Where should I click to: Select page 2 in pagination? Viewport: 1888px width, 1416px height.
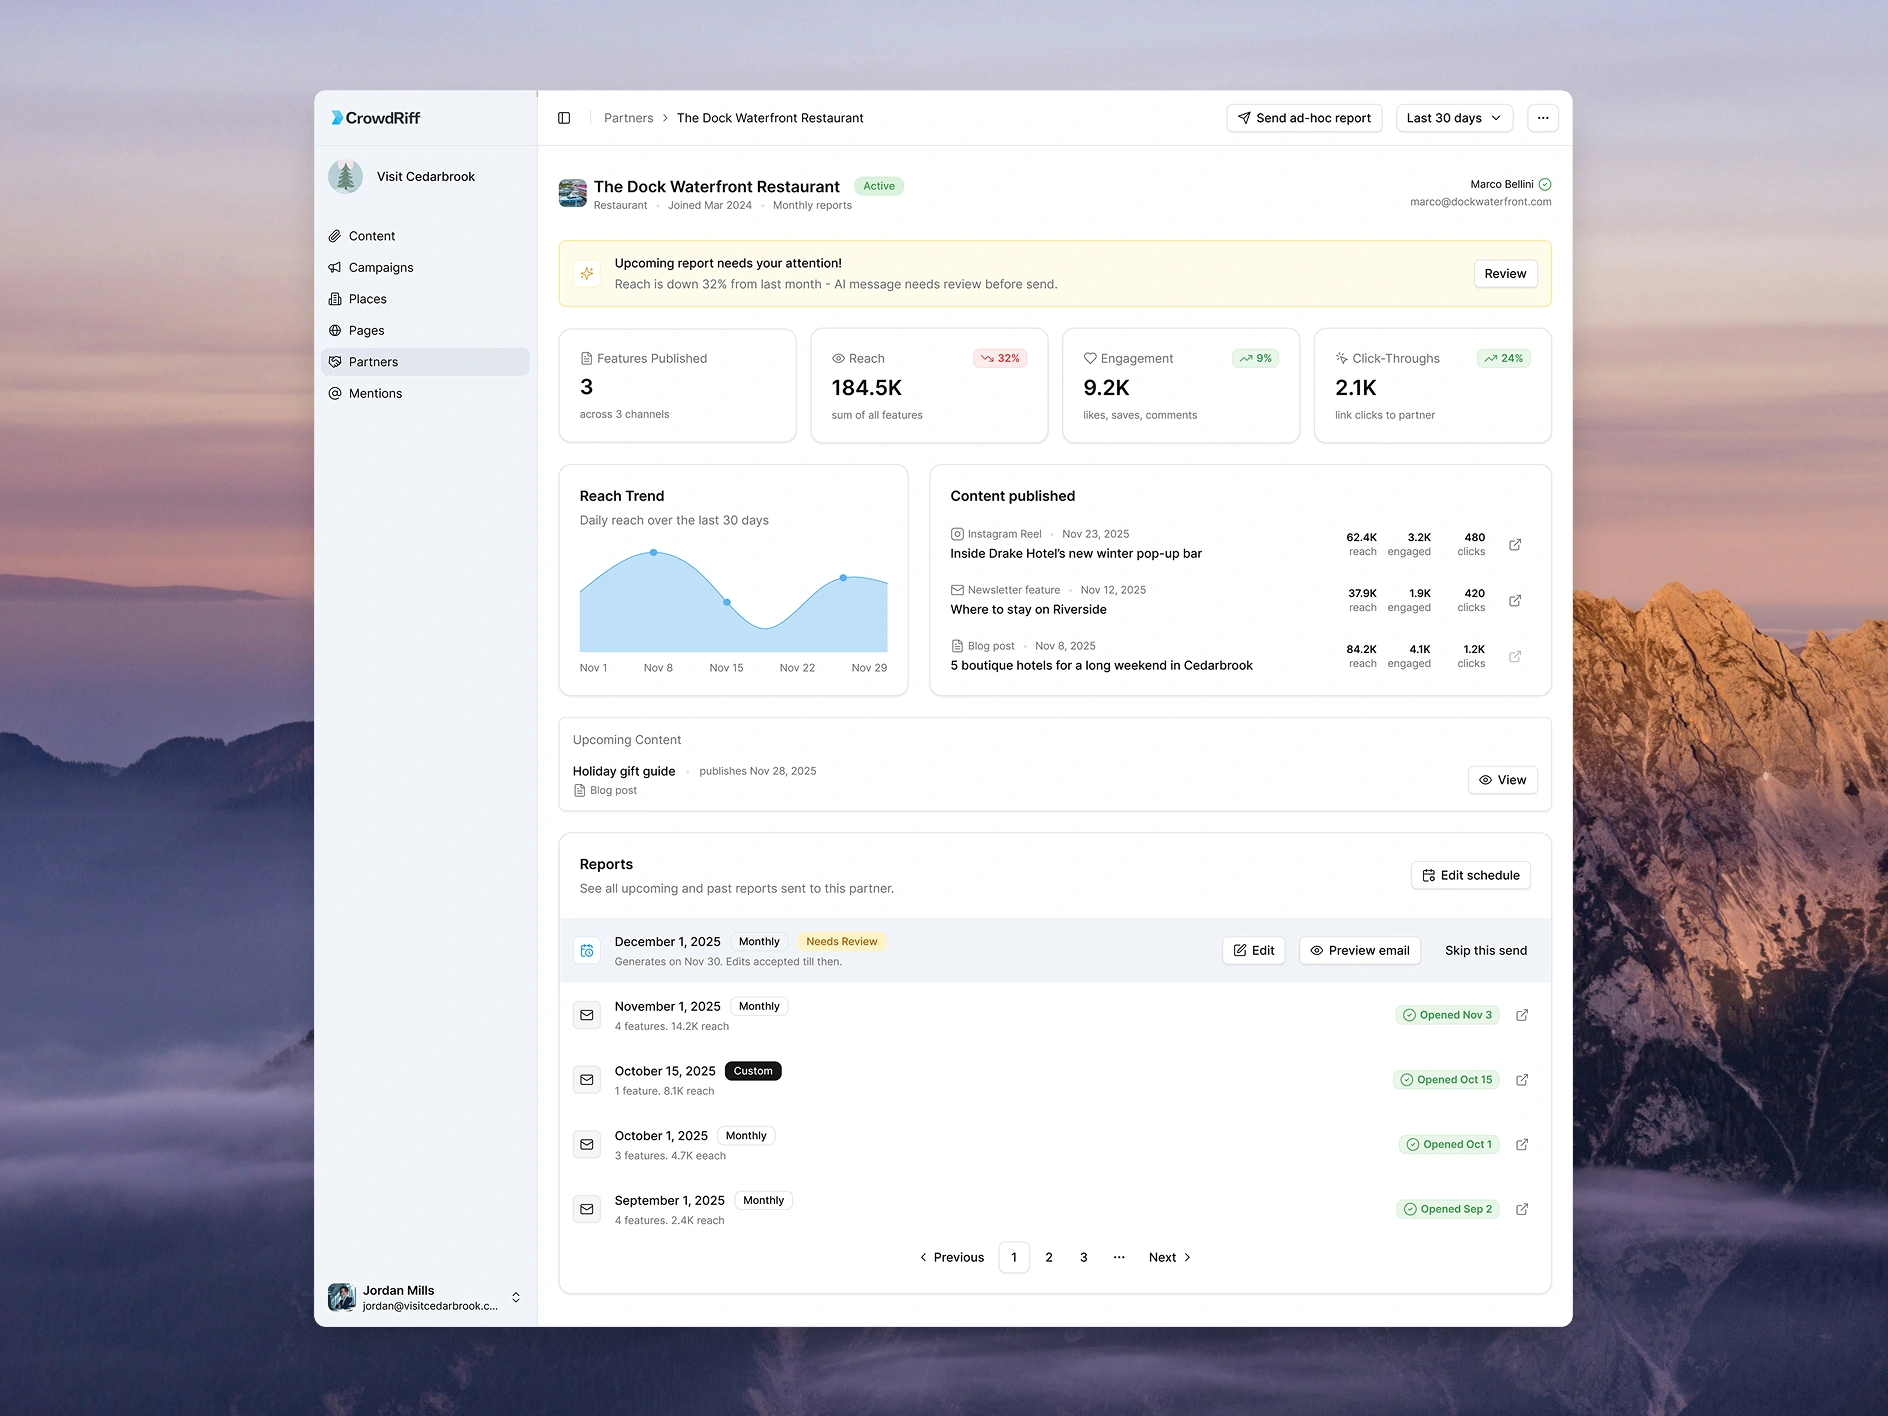tap(1049, 1258)
